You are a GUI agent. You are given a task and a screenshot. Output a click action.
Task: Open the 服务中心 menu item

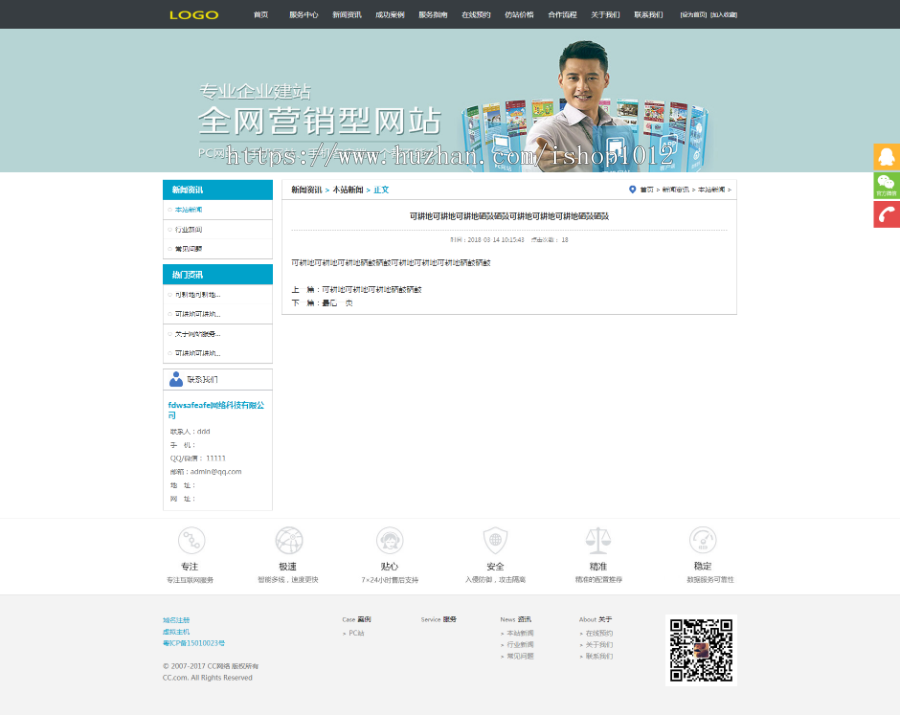point(304,15)
